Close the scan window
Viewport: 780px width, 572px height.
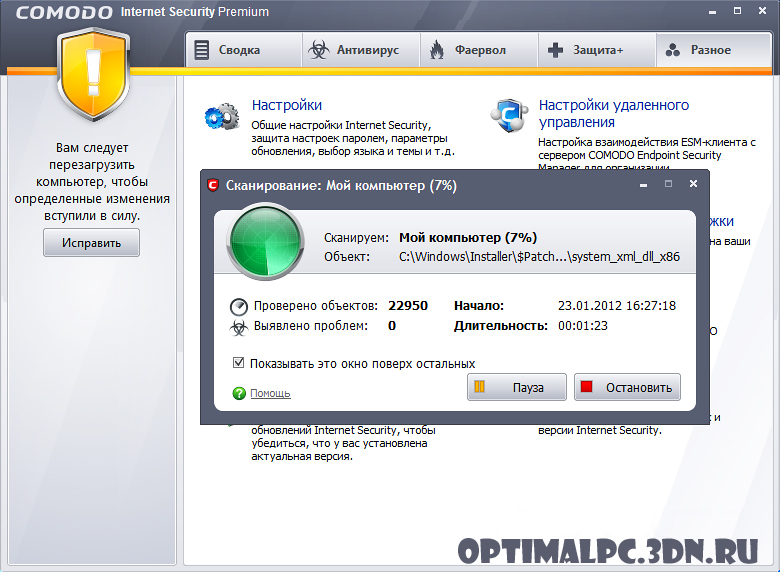click(x=693, y=184)
